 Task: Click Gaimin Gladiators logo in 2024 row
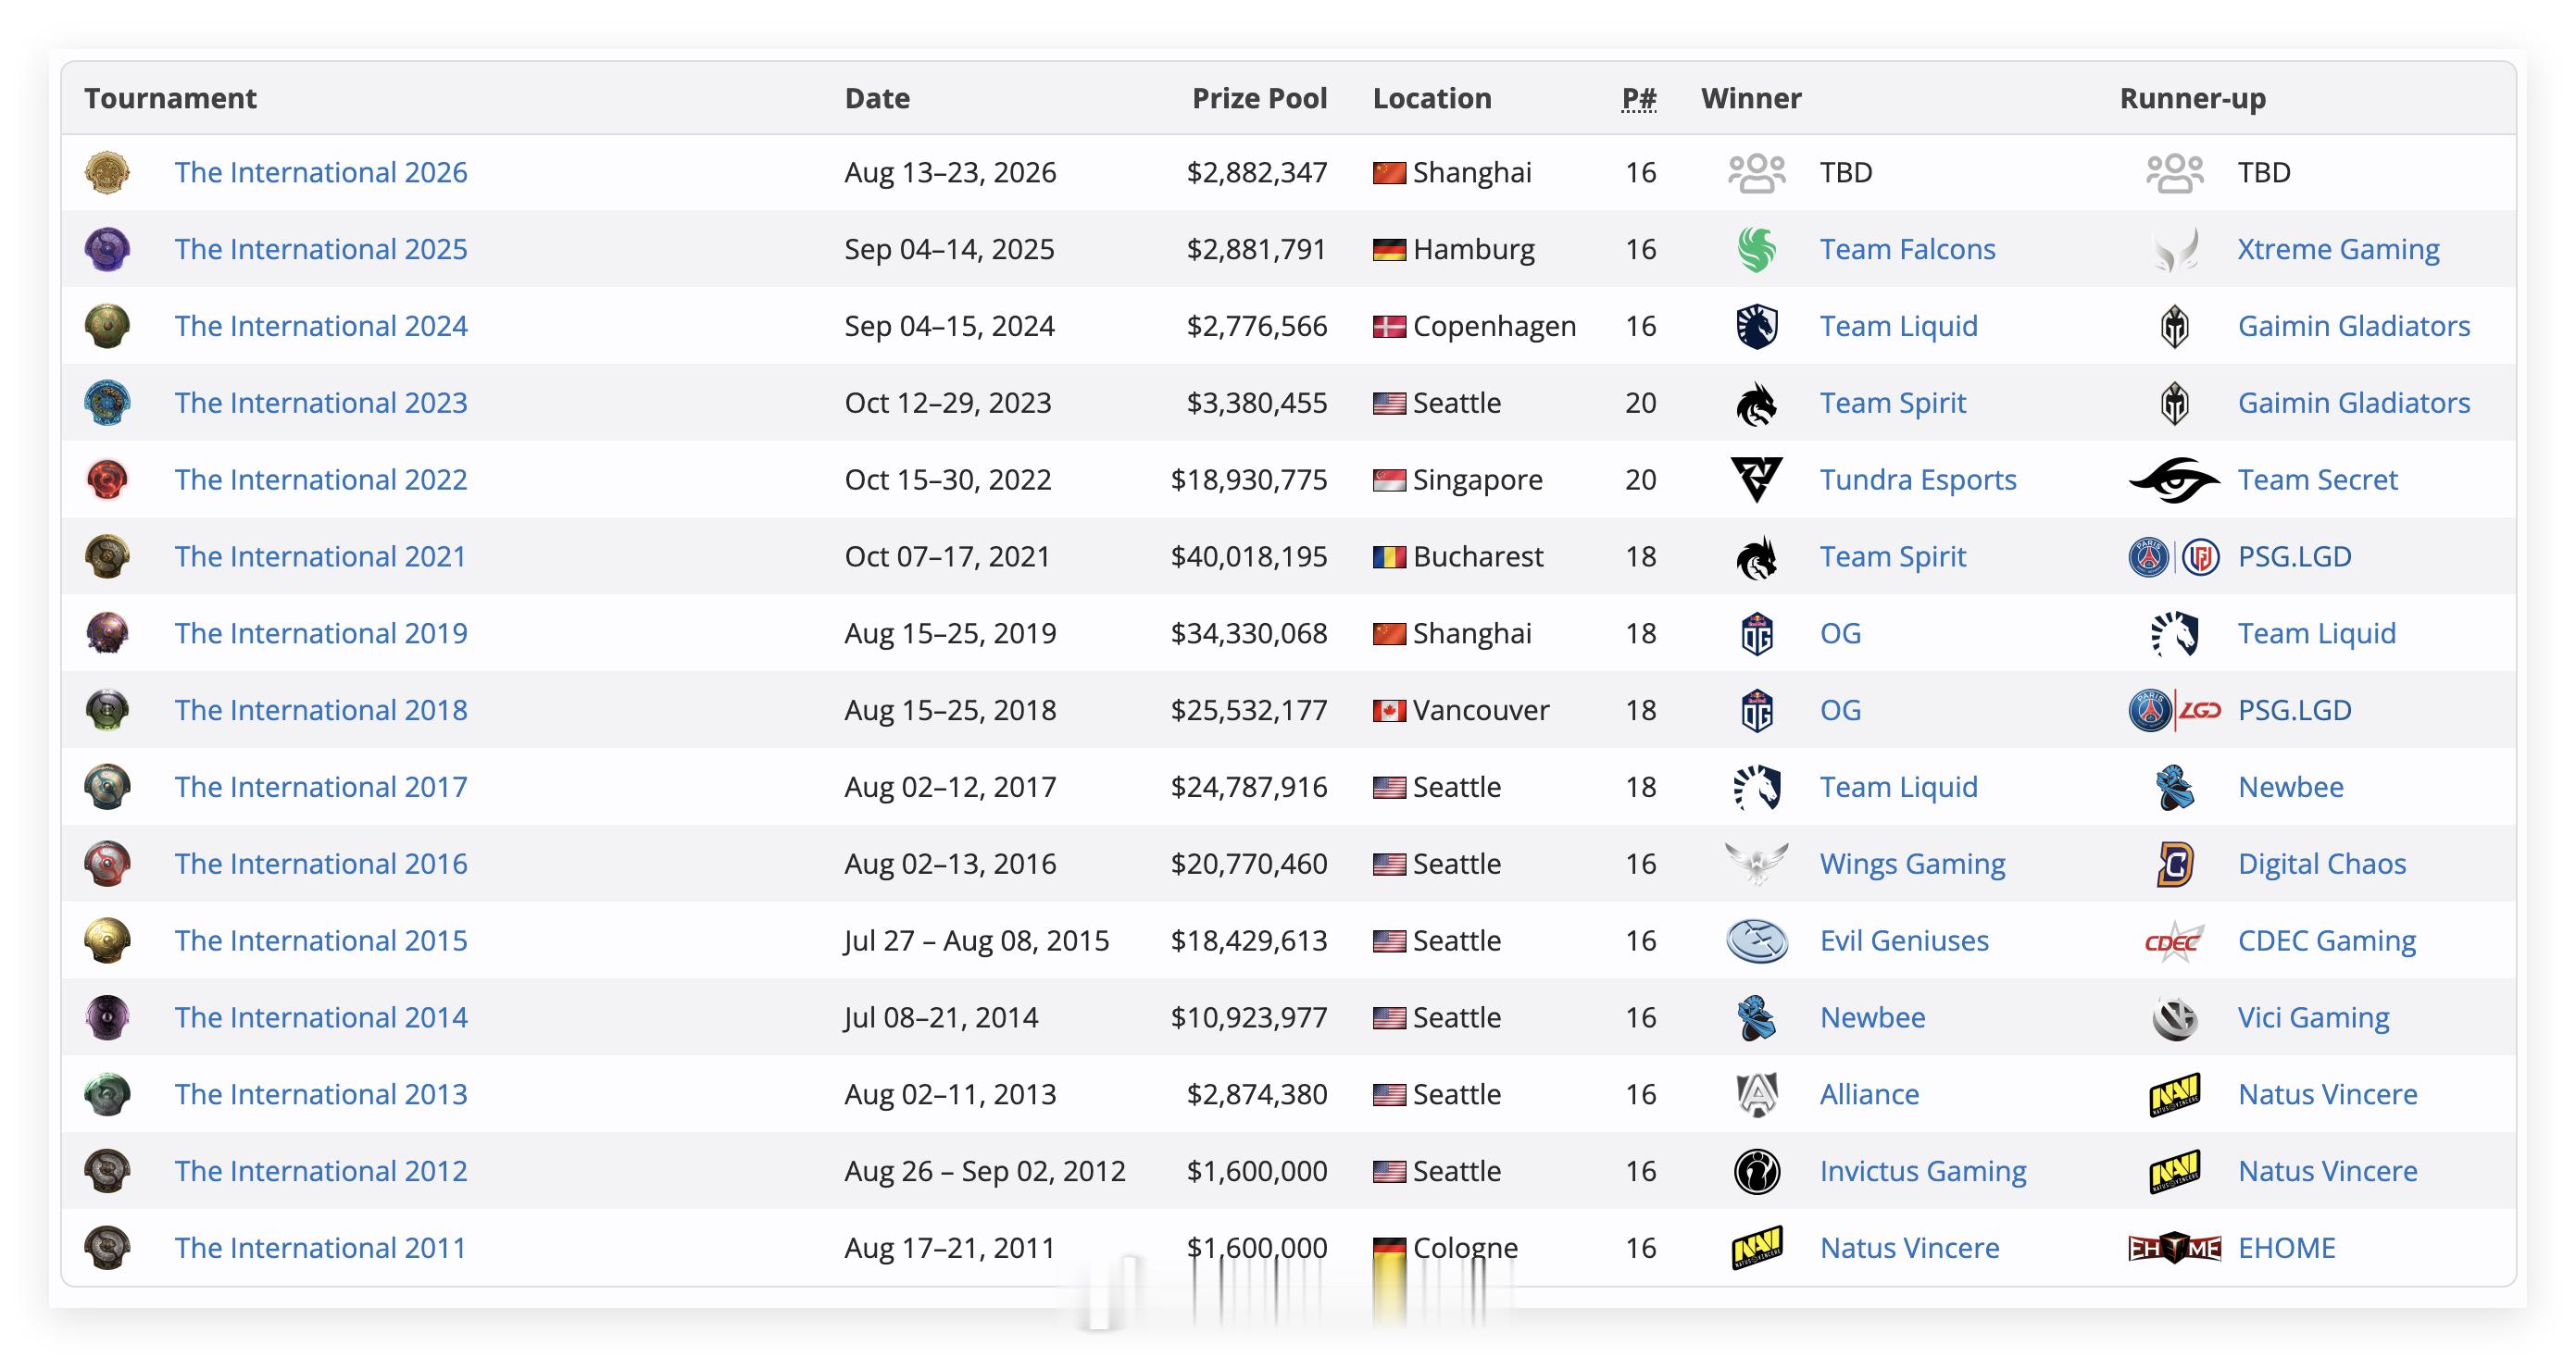coord(2175,326)
